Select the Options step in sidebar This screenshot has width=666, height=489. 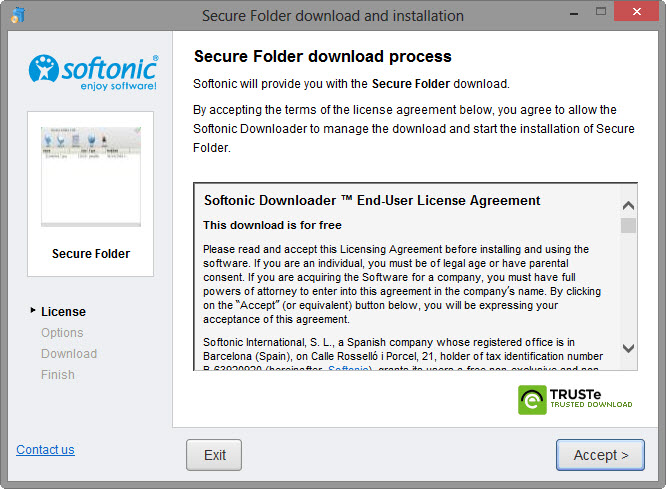point(62,332)
